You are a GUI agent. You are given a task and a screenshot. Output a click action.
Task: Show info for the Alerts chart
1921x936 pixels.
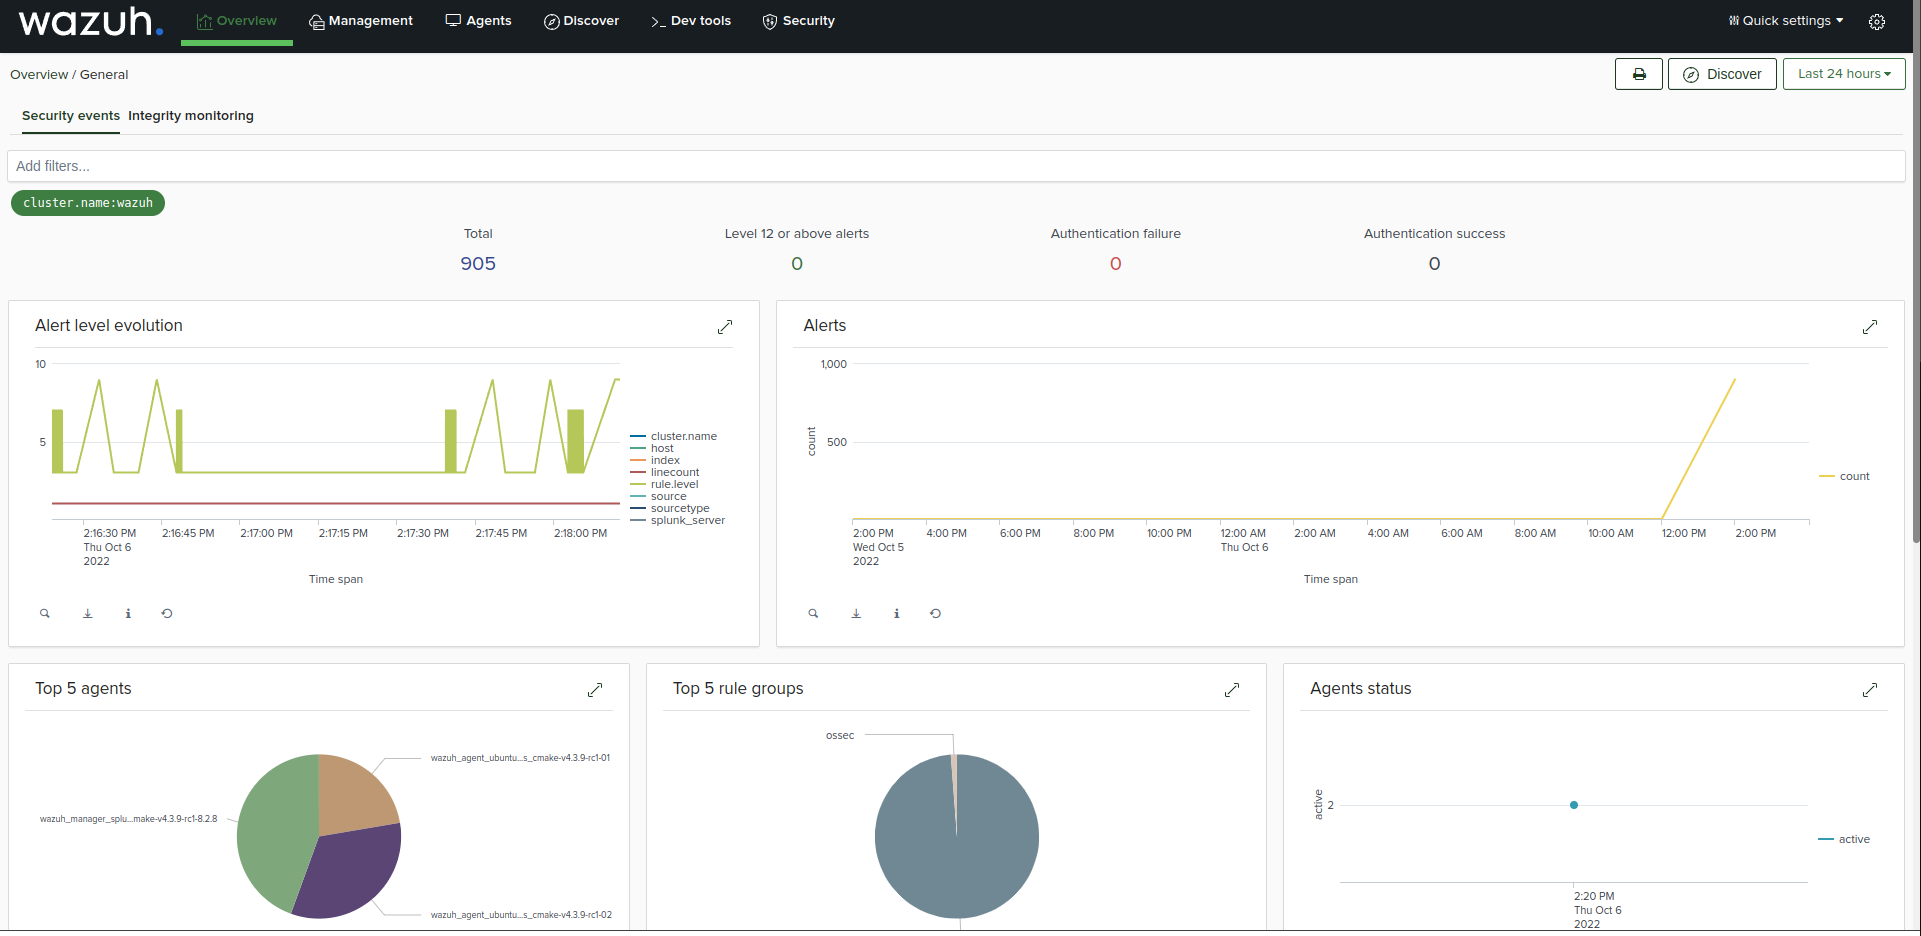897,614
